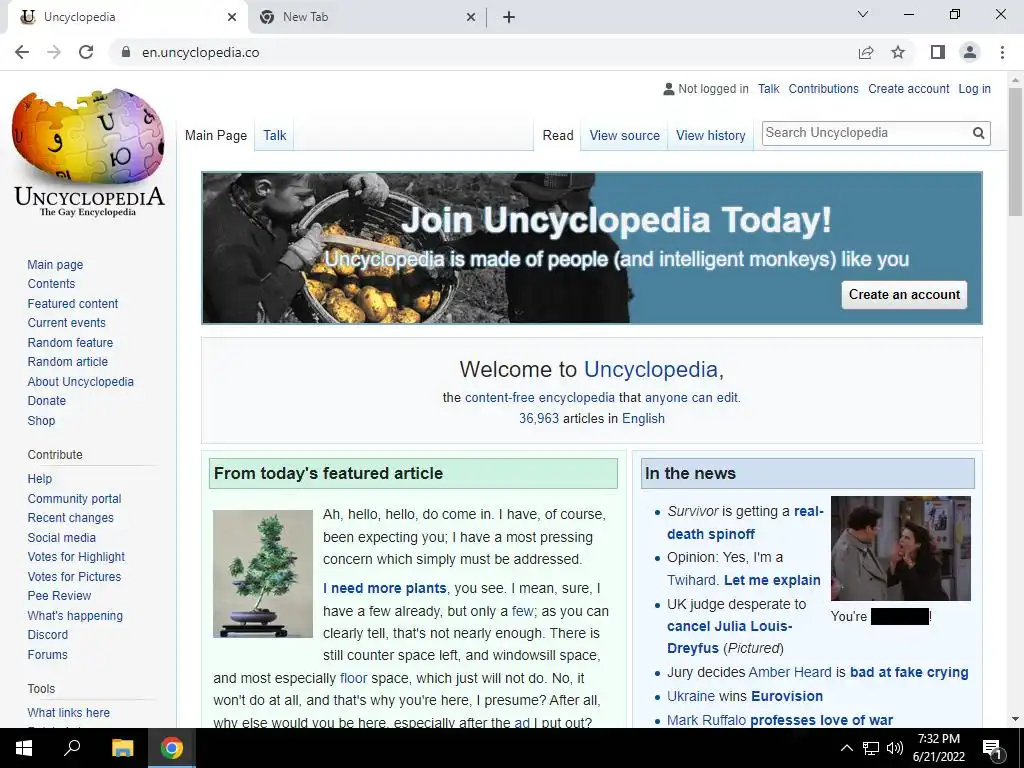Viewport: 1024px width, 768px height.
Task: Open the tab search chevron
Action: [863, 14]
